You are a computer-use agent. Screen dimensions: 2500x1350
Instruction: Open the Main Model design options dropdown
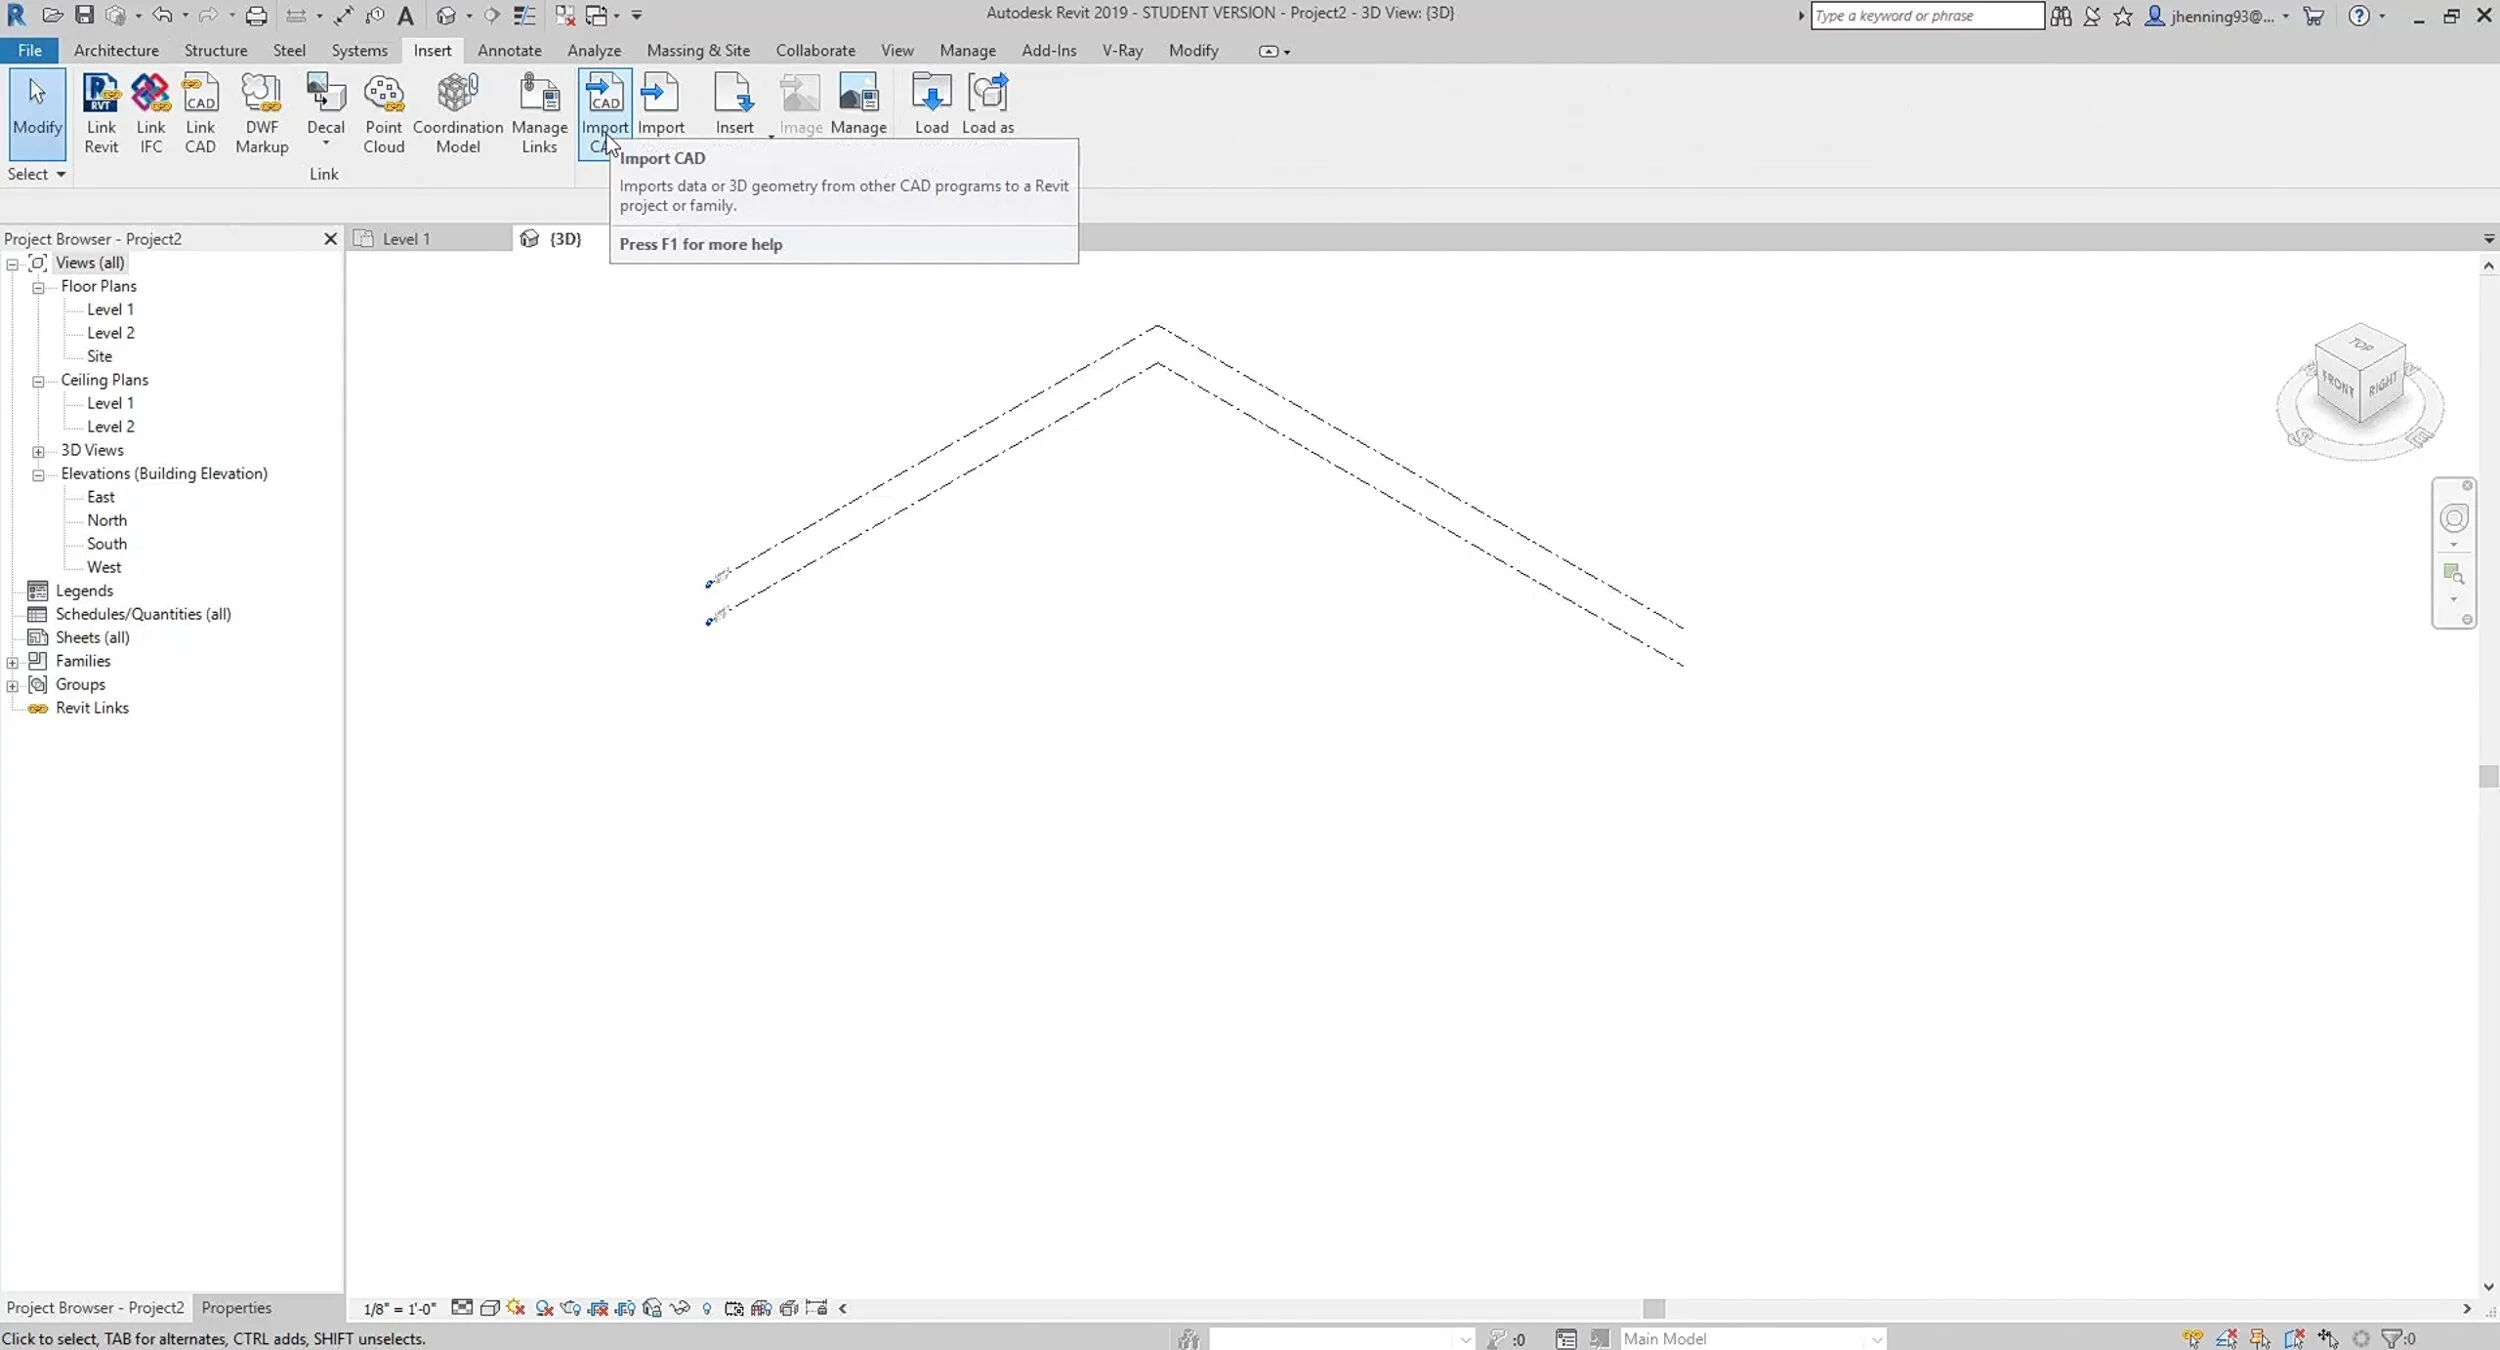pos(1752,1338)
